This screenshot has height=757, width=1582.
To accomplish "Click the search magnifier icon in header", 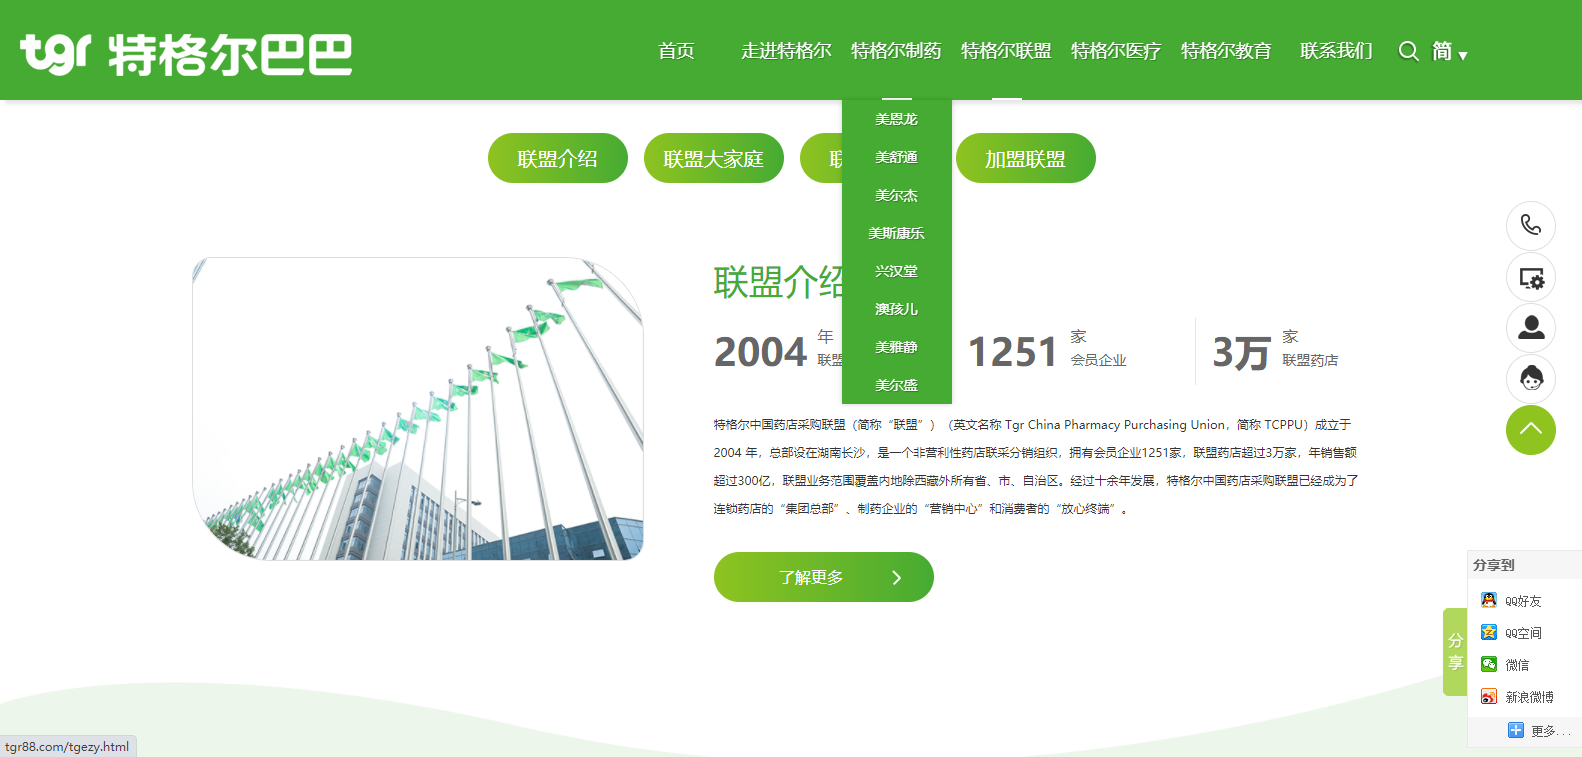I will (x=1408, y=51).
